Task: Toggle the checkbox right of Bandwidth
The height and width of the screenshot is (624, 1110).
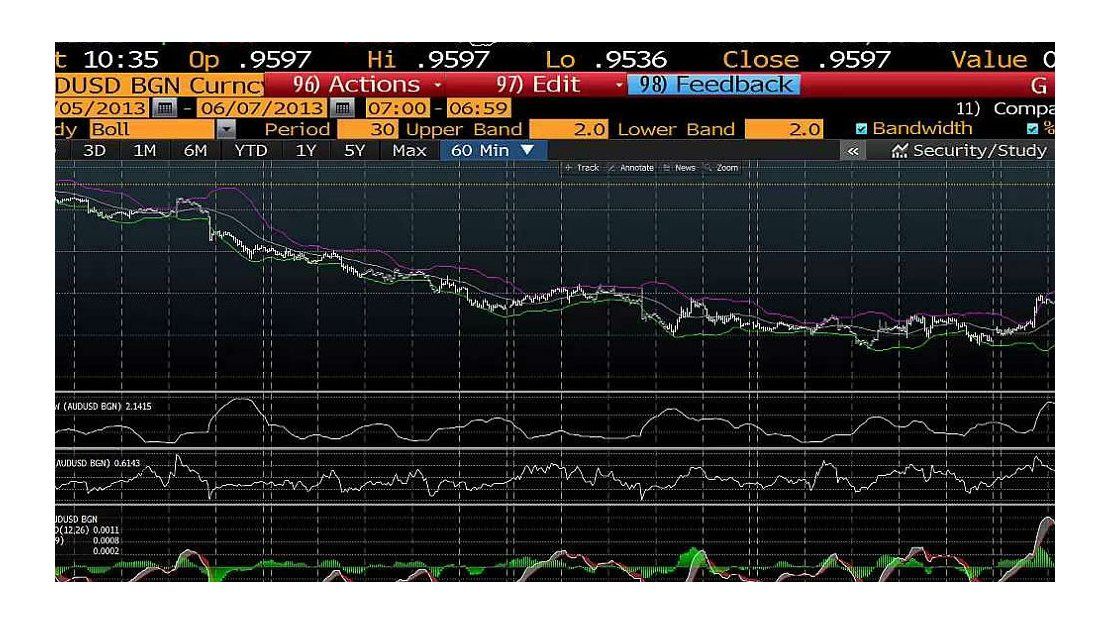Action: (x=1033, y=129)
